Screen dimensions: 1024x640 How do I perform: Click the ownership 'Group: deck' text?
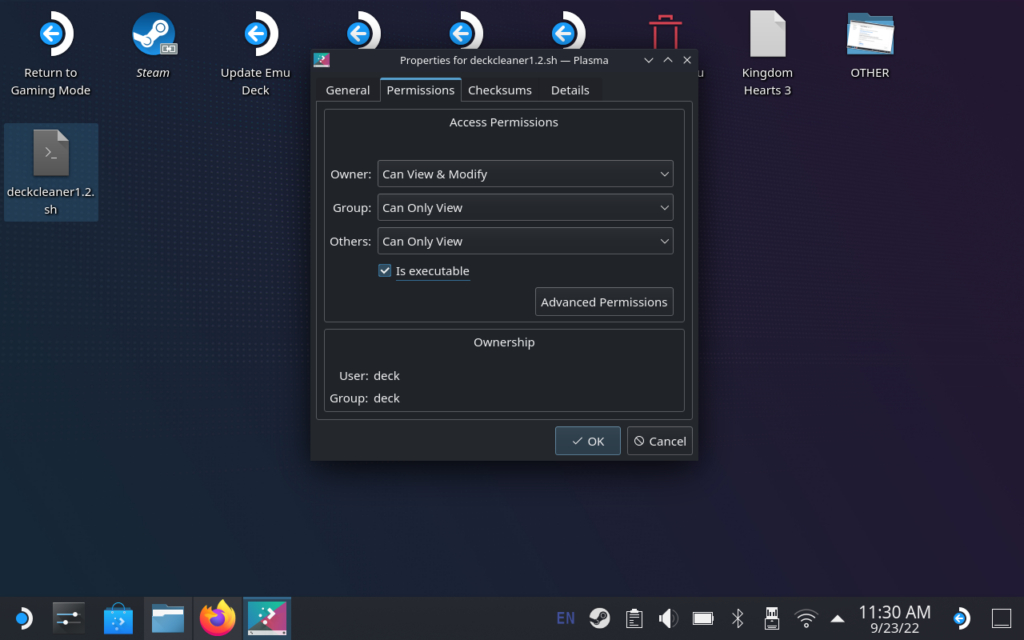pos(364,398)
